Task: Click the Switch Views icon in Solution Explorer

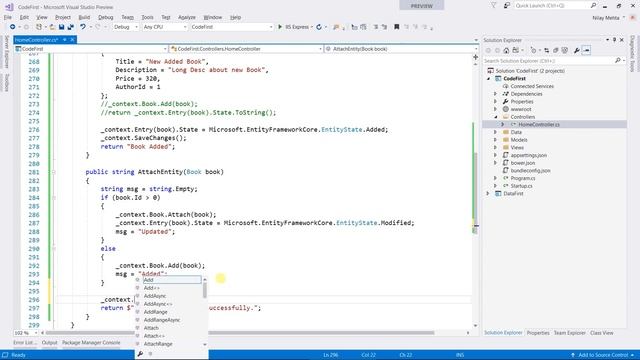Action: point(516,50)
